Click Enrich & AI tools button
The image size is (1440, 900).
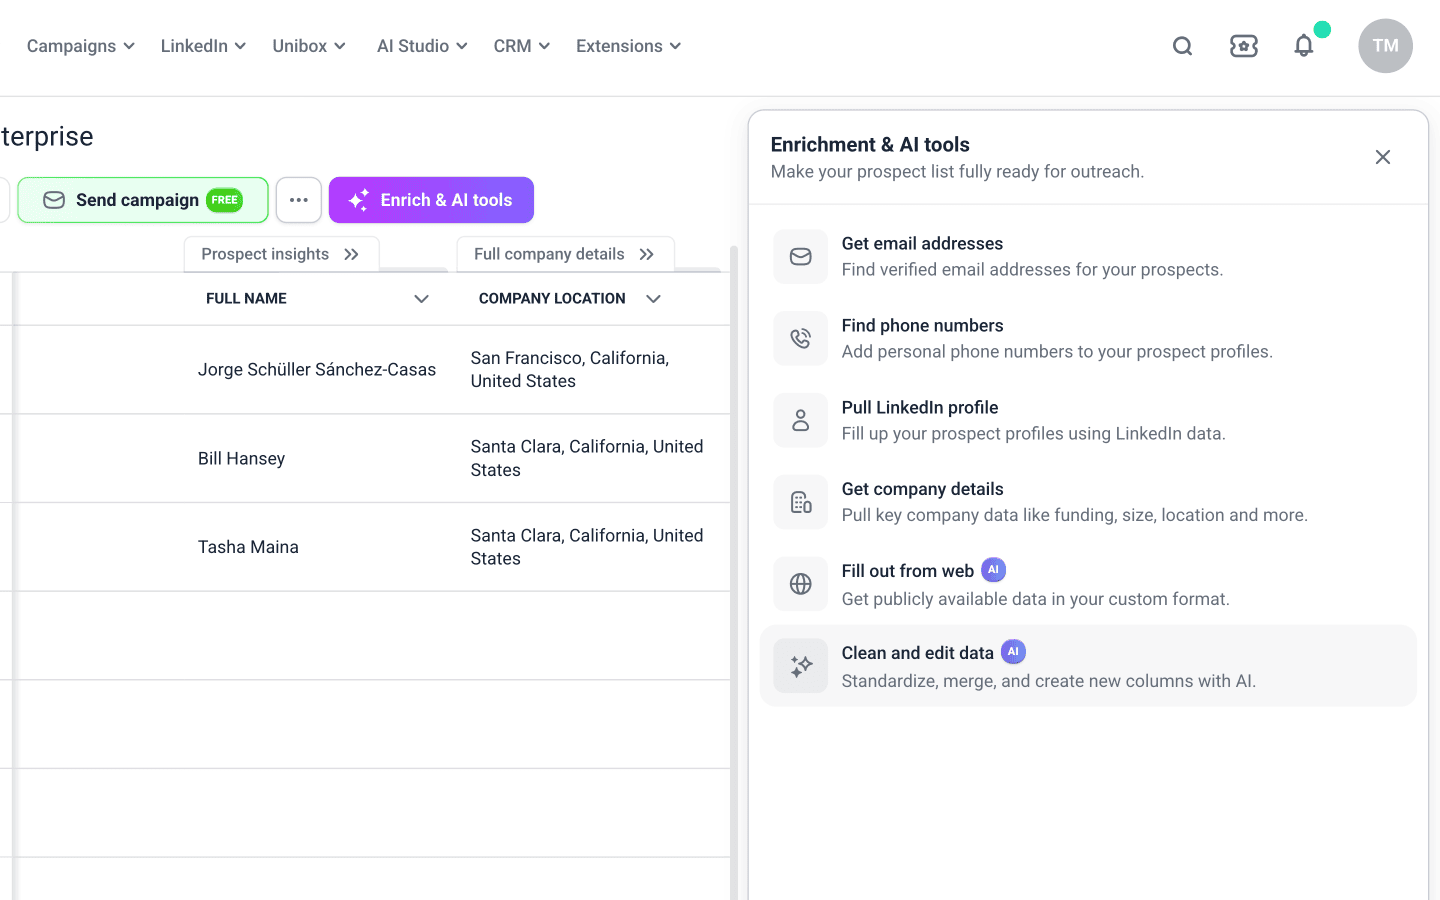click(x=431, y=200)
